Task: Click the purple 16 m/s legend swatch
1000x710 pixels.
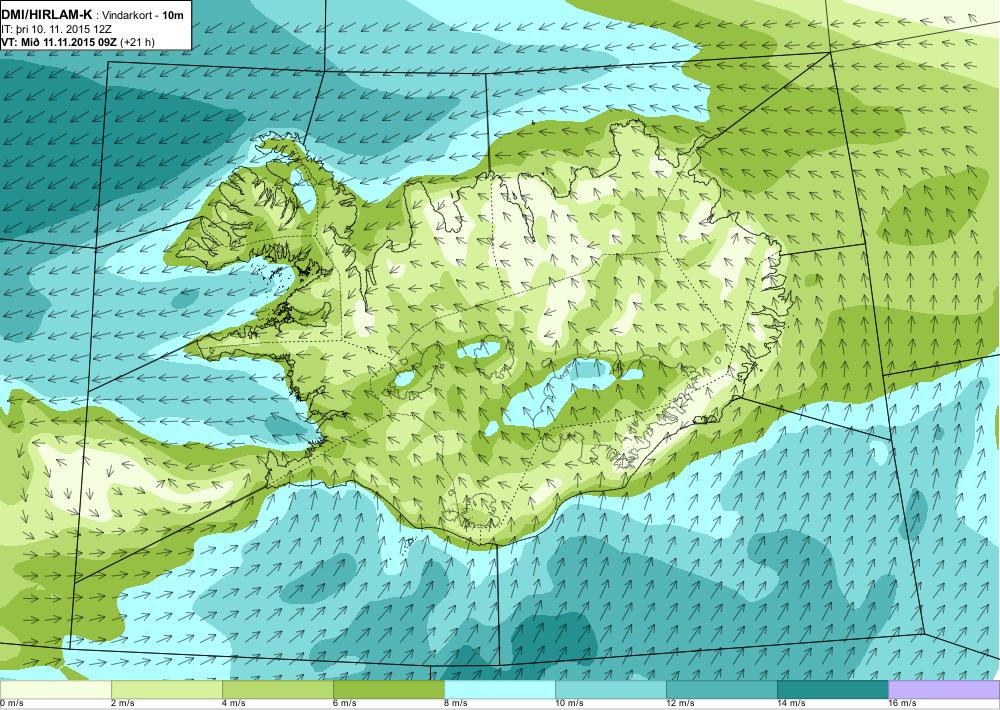Action: click(944, 690)
